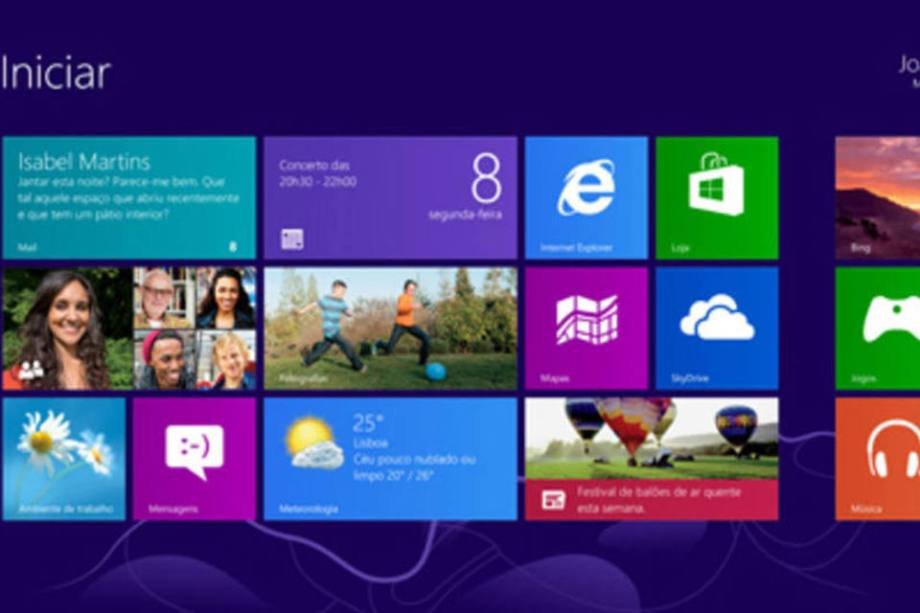Open the SkyDrive cloud tile

[x=717, y=328]
